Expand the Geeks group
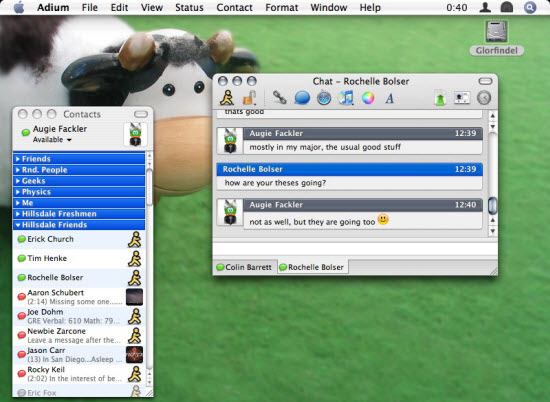Viewport: 550px width, 402px height. tap(79, 181)
